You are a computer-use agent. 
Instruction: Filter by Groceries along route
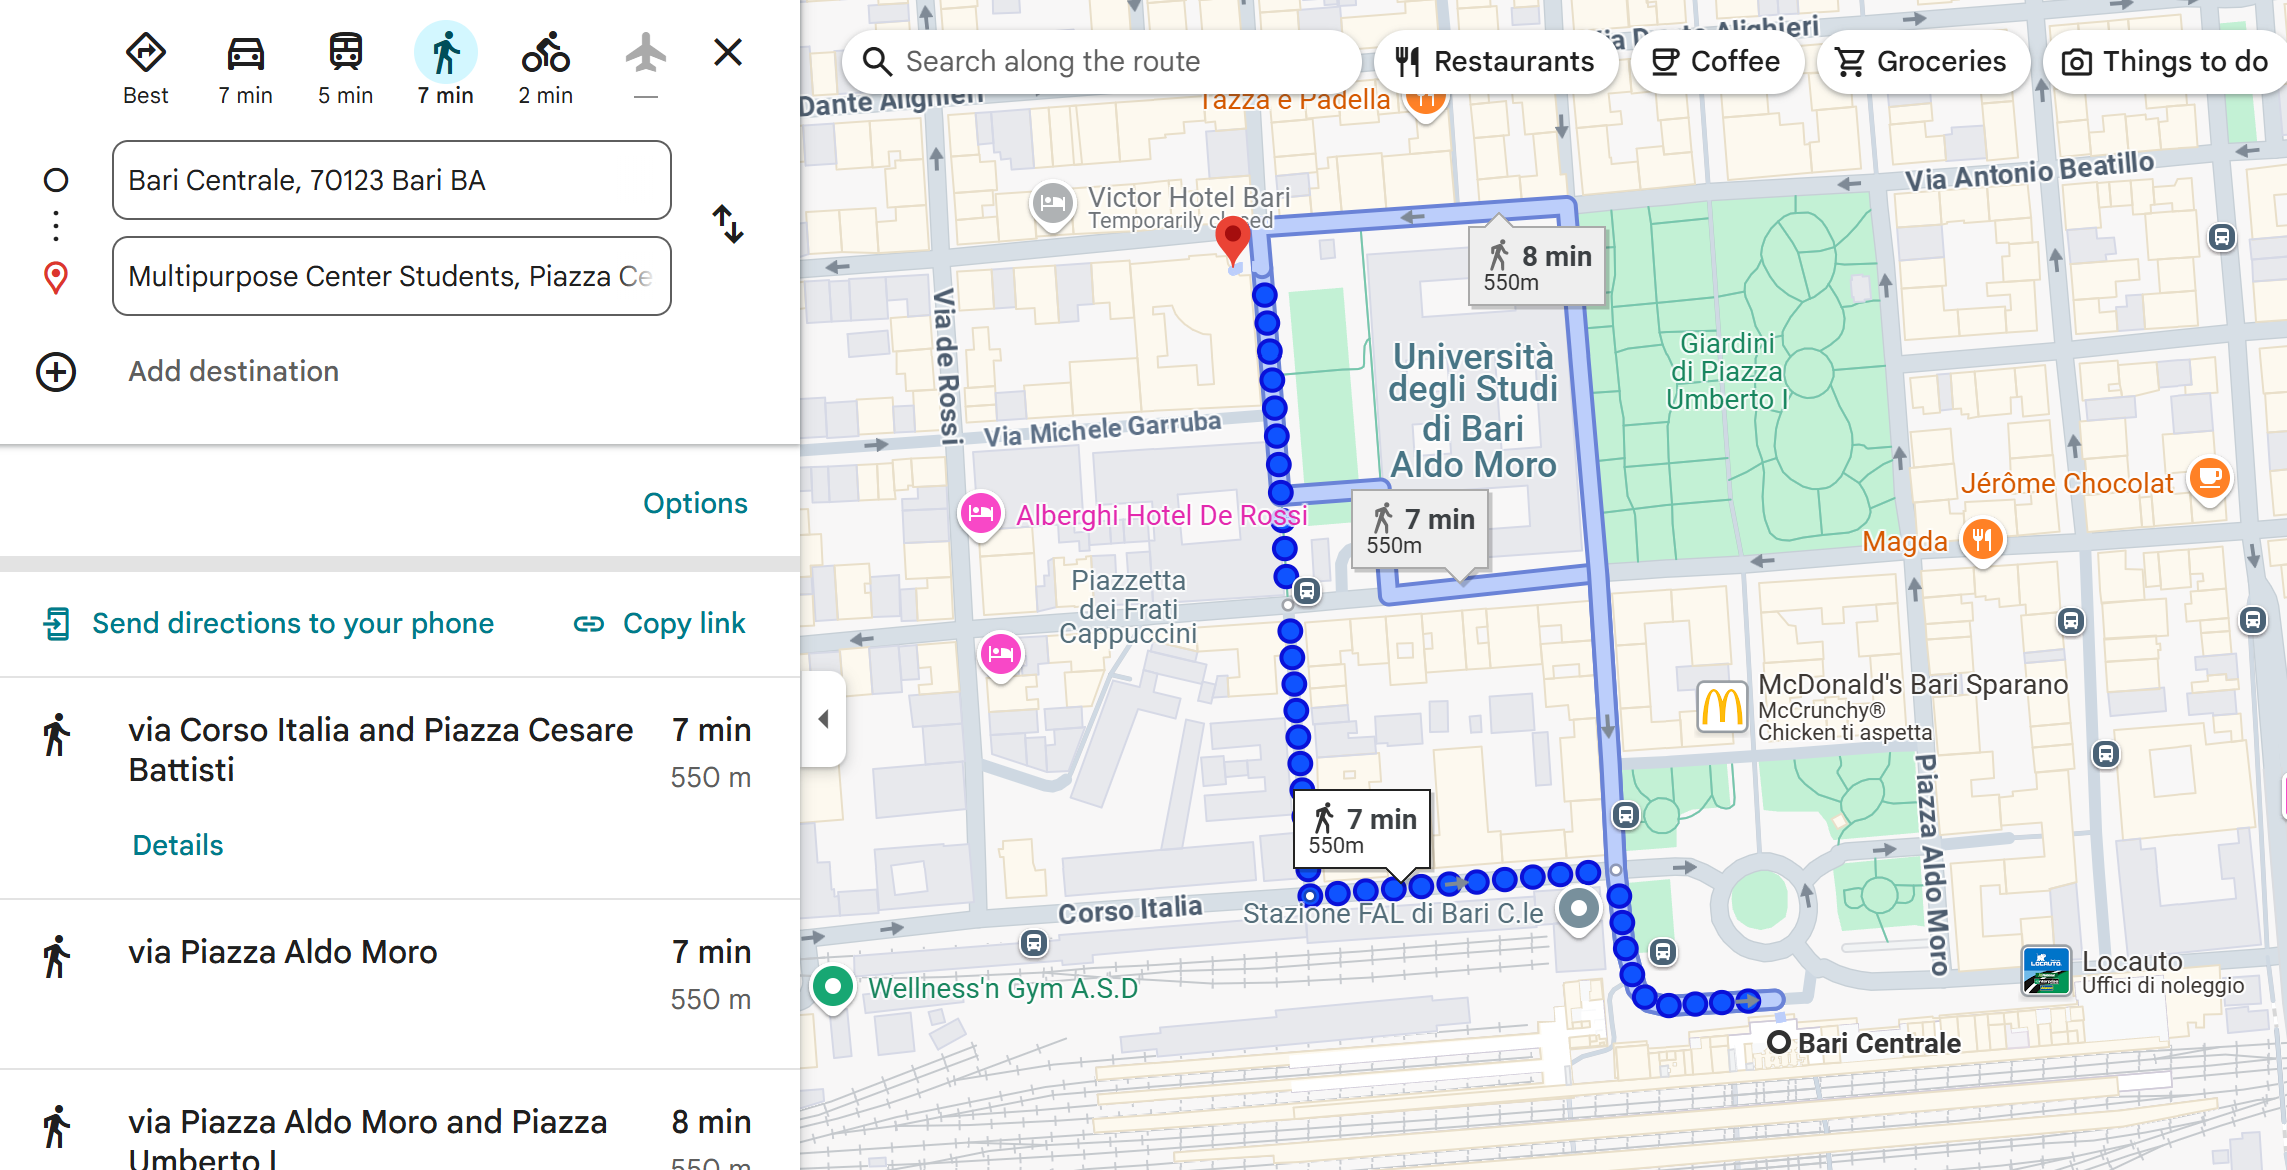1922,62
